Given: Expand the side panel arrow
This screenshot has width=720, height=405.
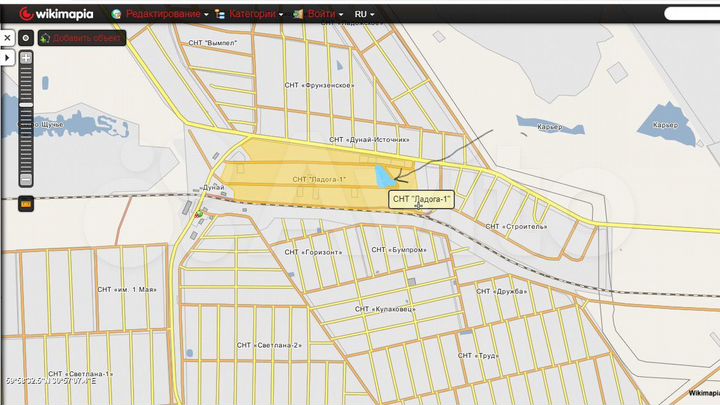Looking at the screenshot, I should click(x=6, y=58).
